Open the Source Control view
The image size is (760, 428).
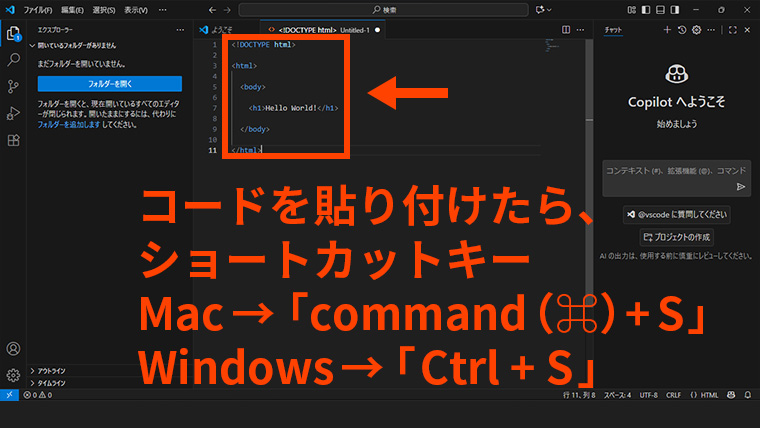13,86
